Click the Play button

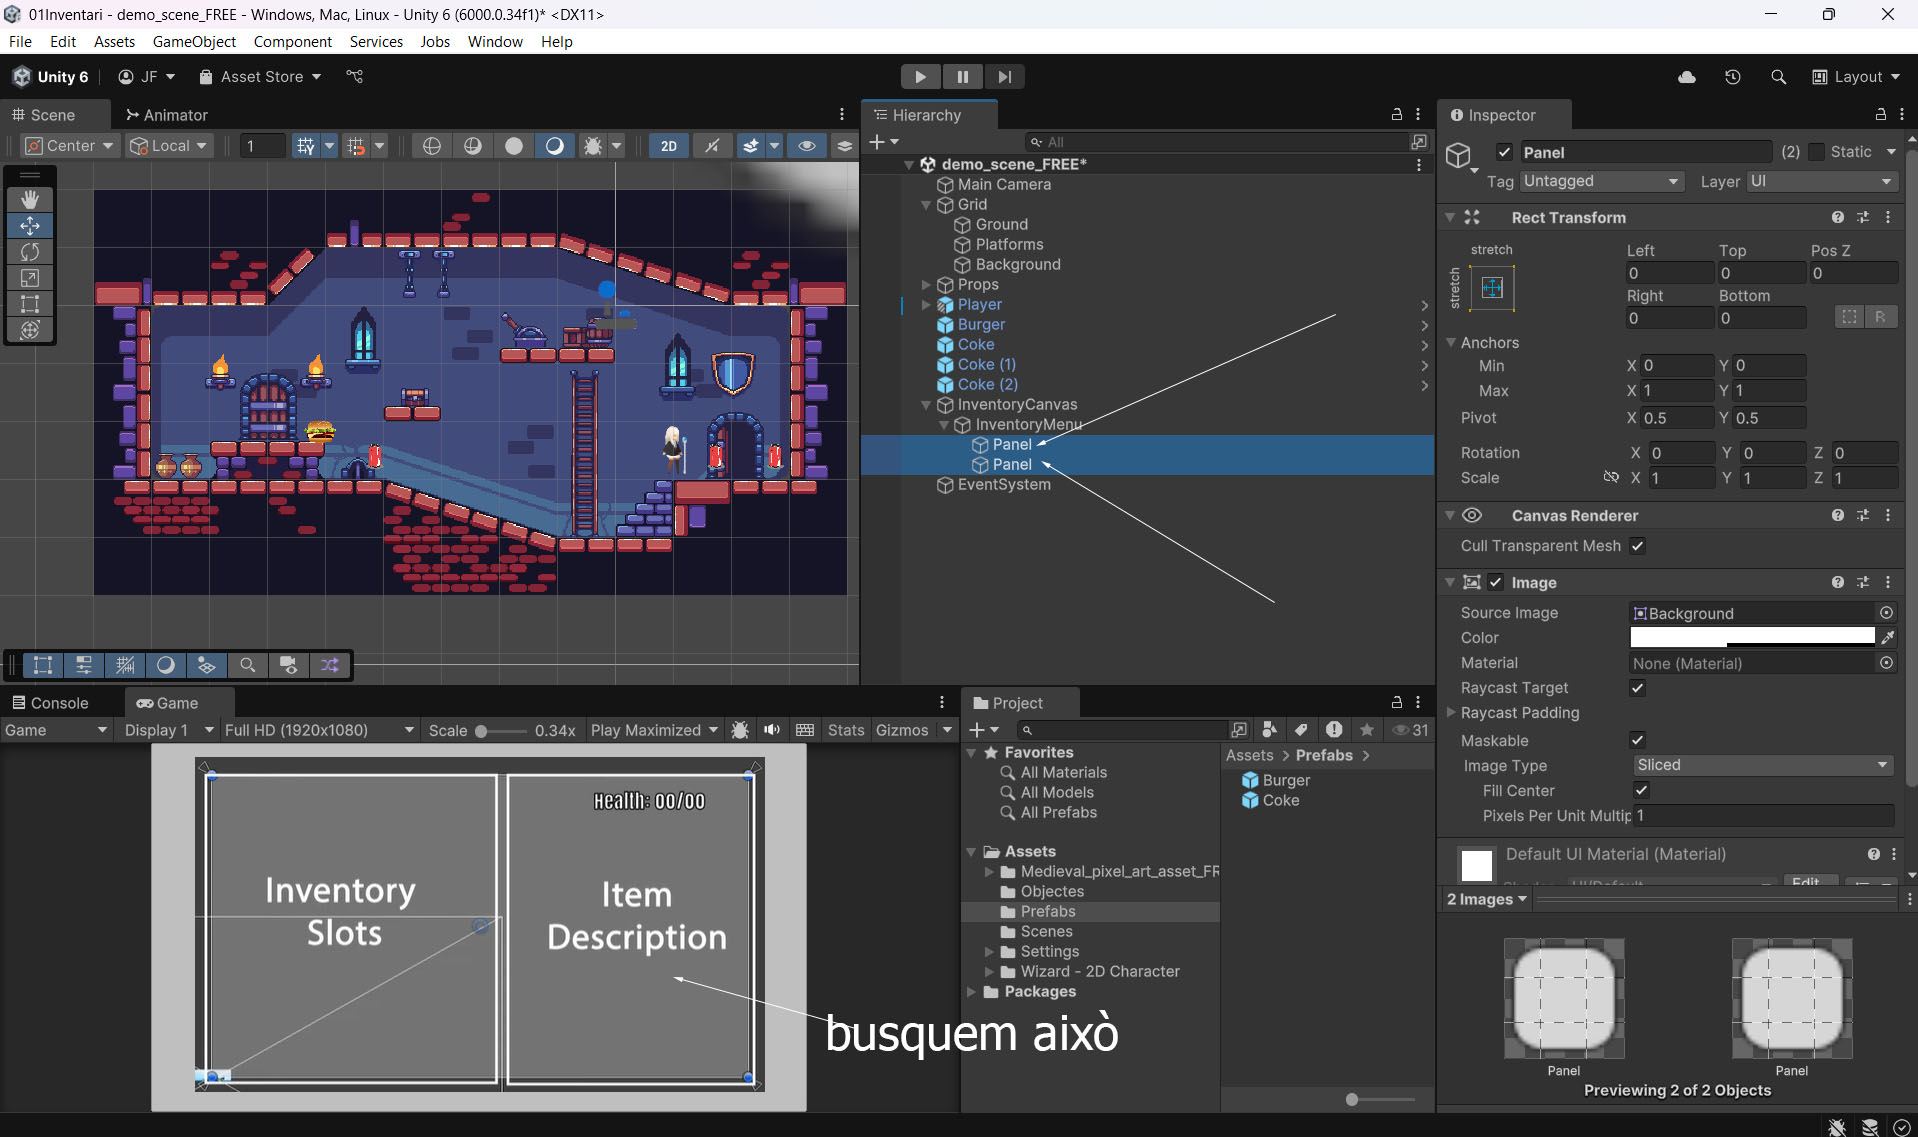(x=920, y=77)
